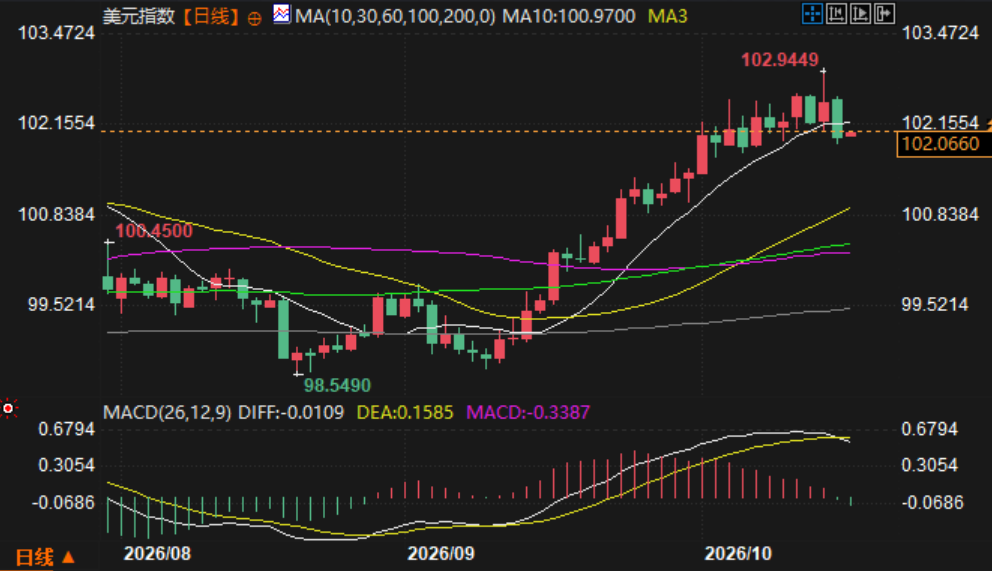Click the left MACD axis value 0.3054
This screenshot has height=571, width=992.
coord(66,465)
